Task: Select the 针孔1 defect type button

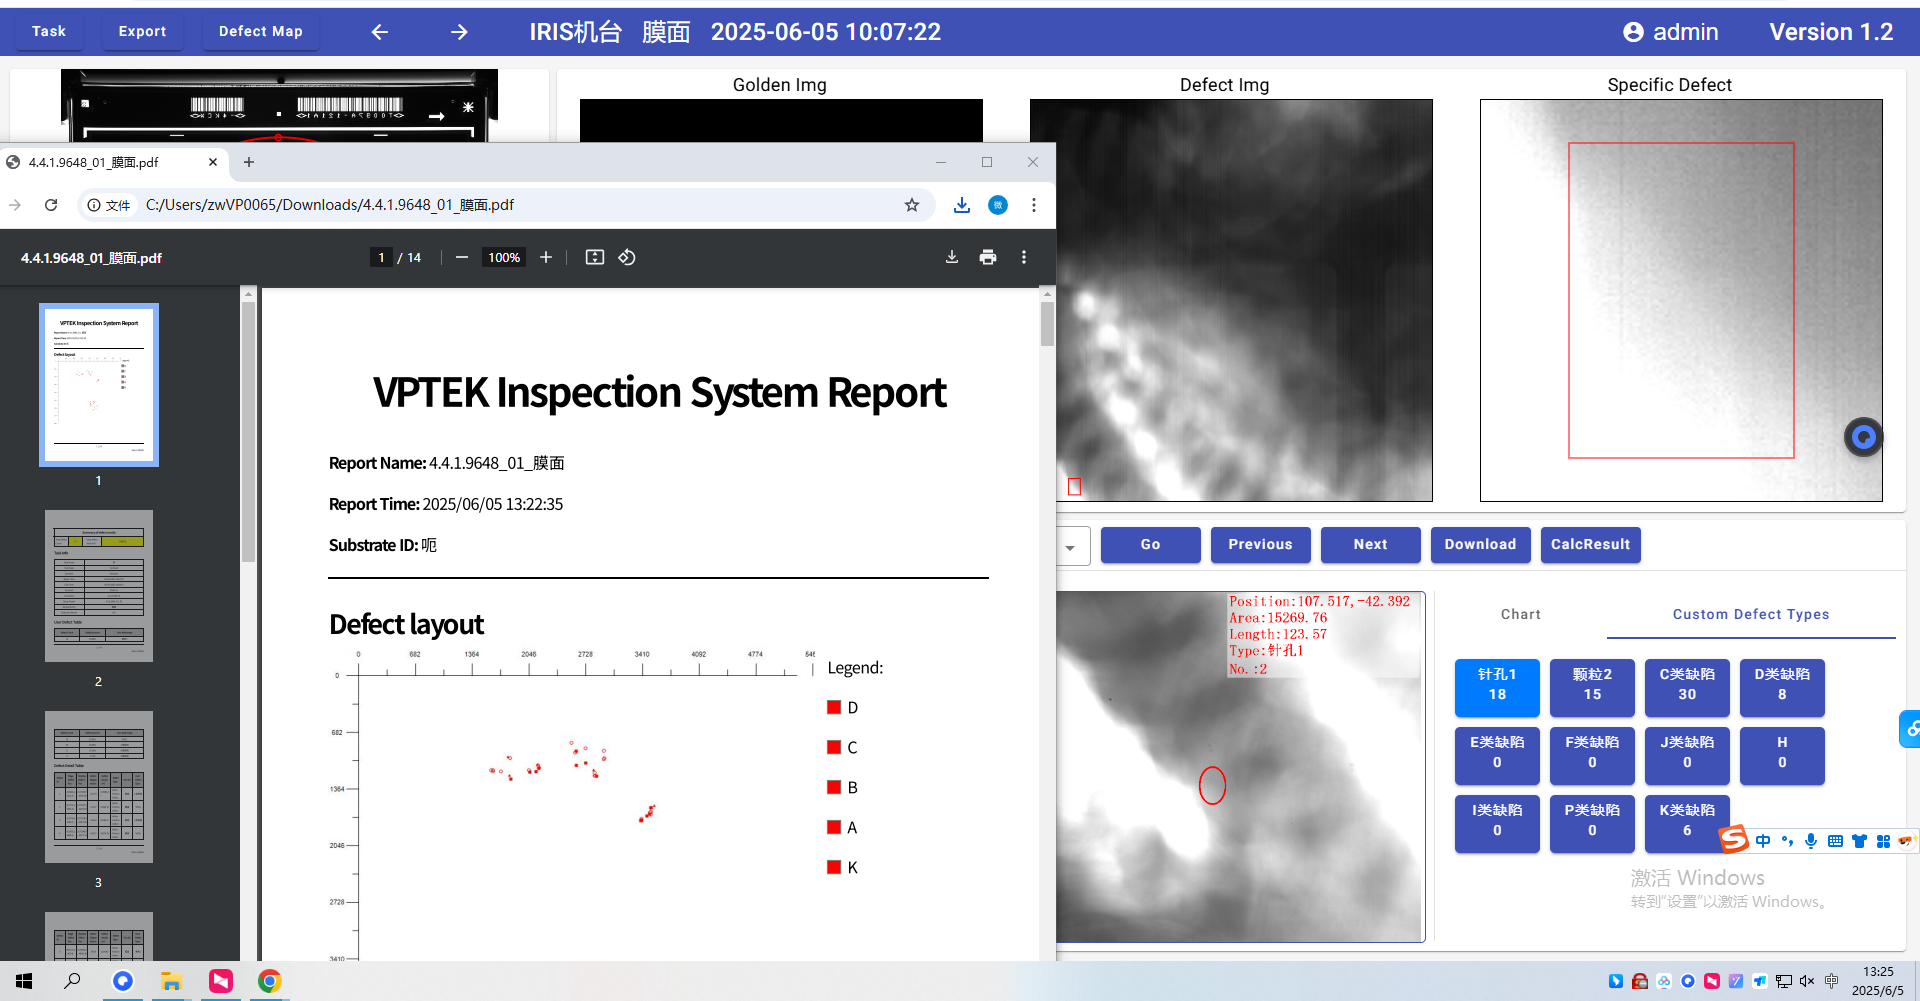Action: (x=1497, y=688)
